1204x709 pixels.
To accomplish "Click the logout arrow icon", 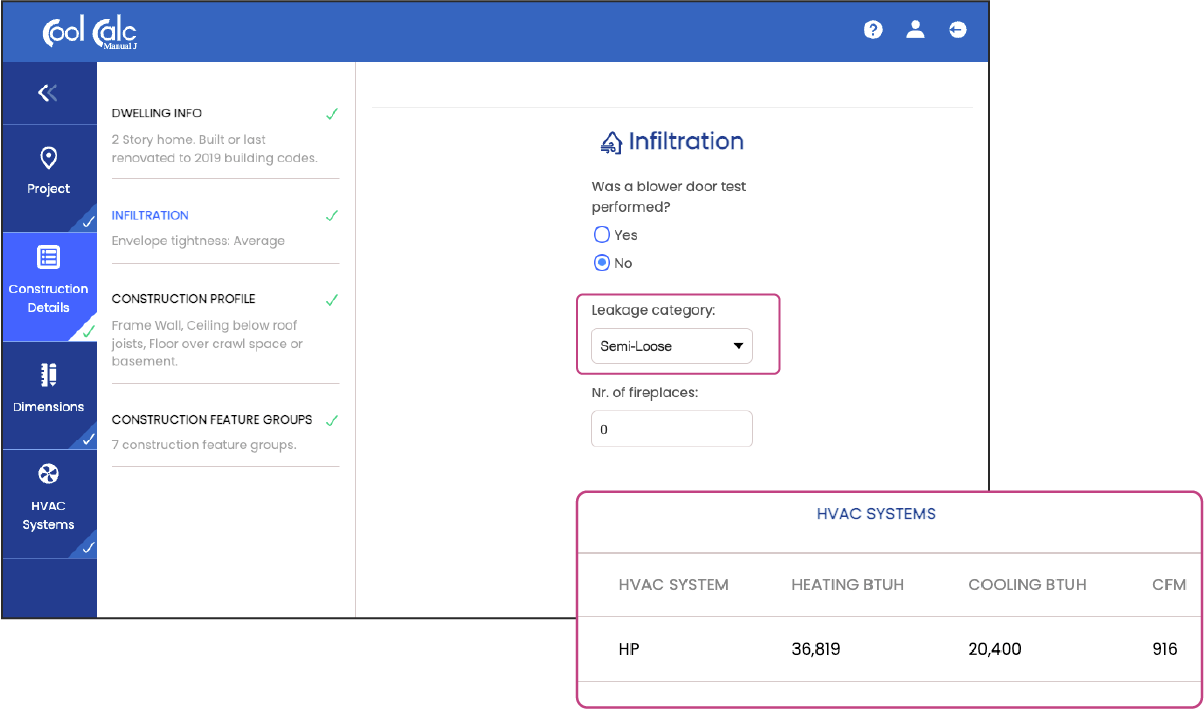I will (x=958, y=30).
